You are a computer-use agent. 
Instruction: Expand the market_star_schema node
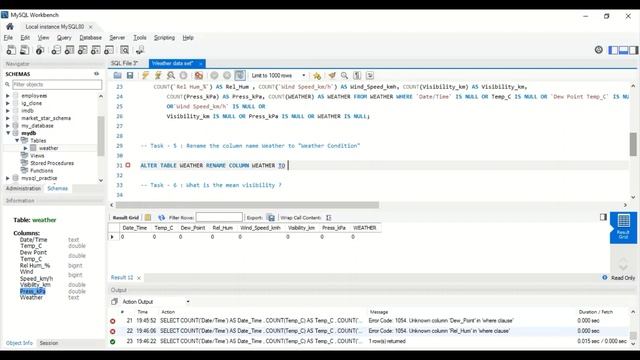(8, 118)
